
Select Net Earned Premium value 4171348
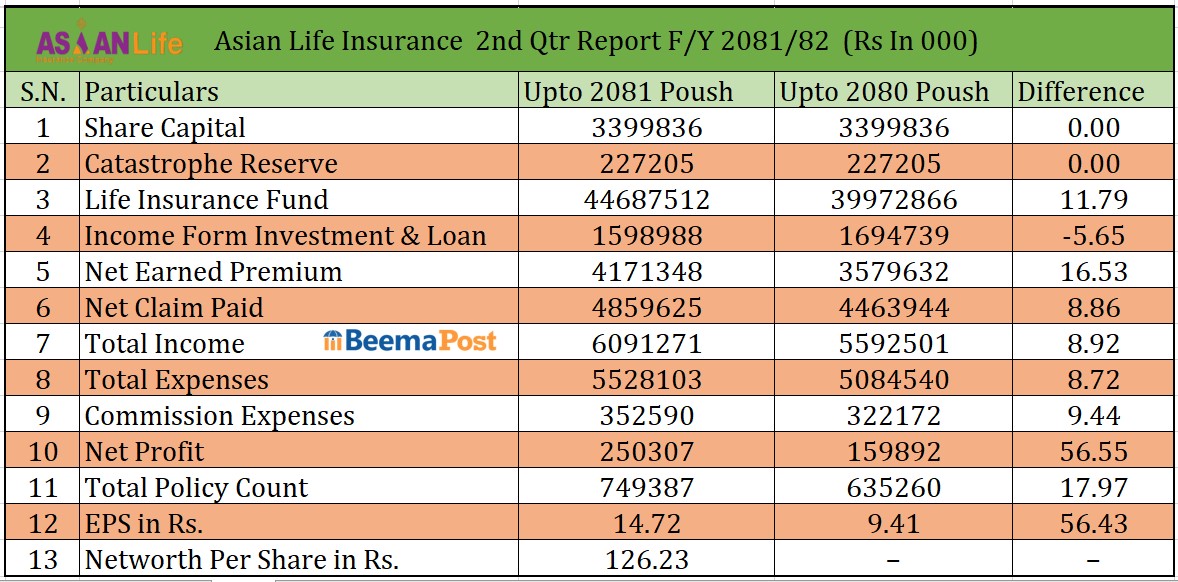(x=647, y=272)
